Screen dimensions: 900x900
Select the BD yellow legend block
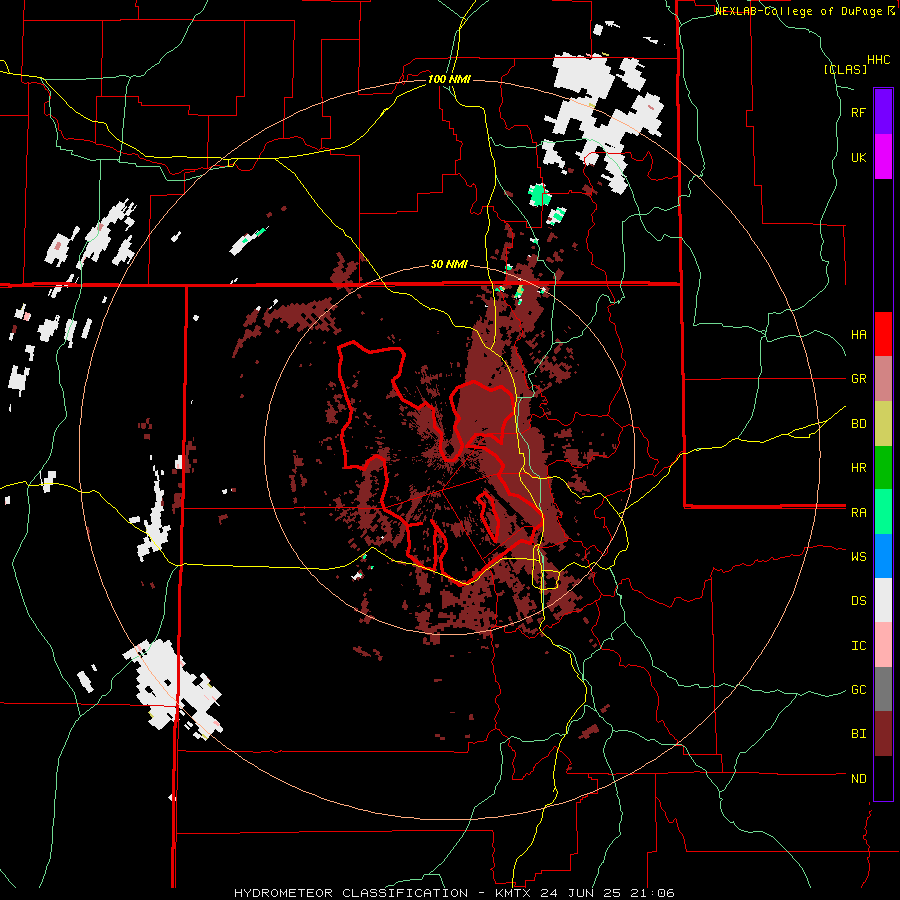(883, 424)
